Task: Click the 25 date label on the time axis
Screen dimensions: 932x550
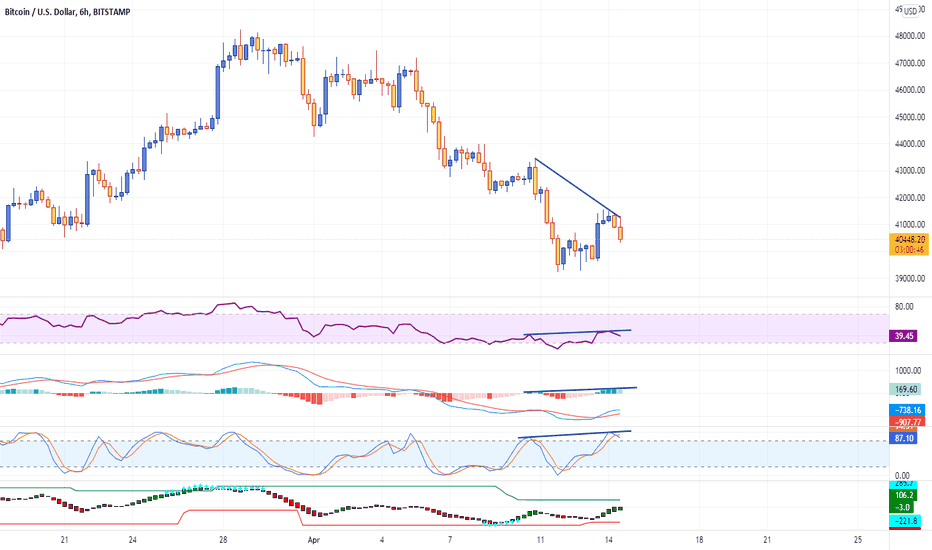Action: pyautogui.click(x=858, y=540)
